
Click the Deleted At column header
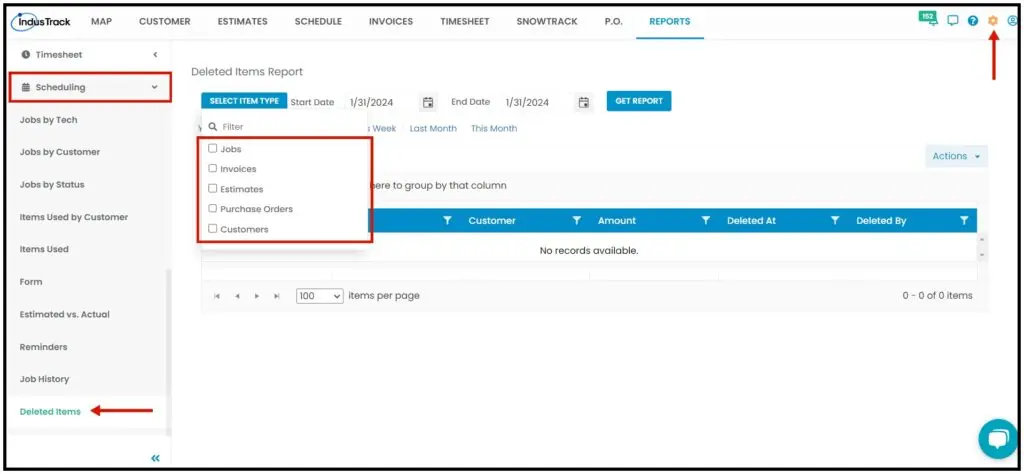tap(751, 221)
